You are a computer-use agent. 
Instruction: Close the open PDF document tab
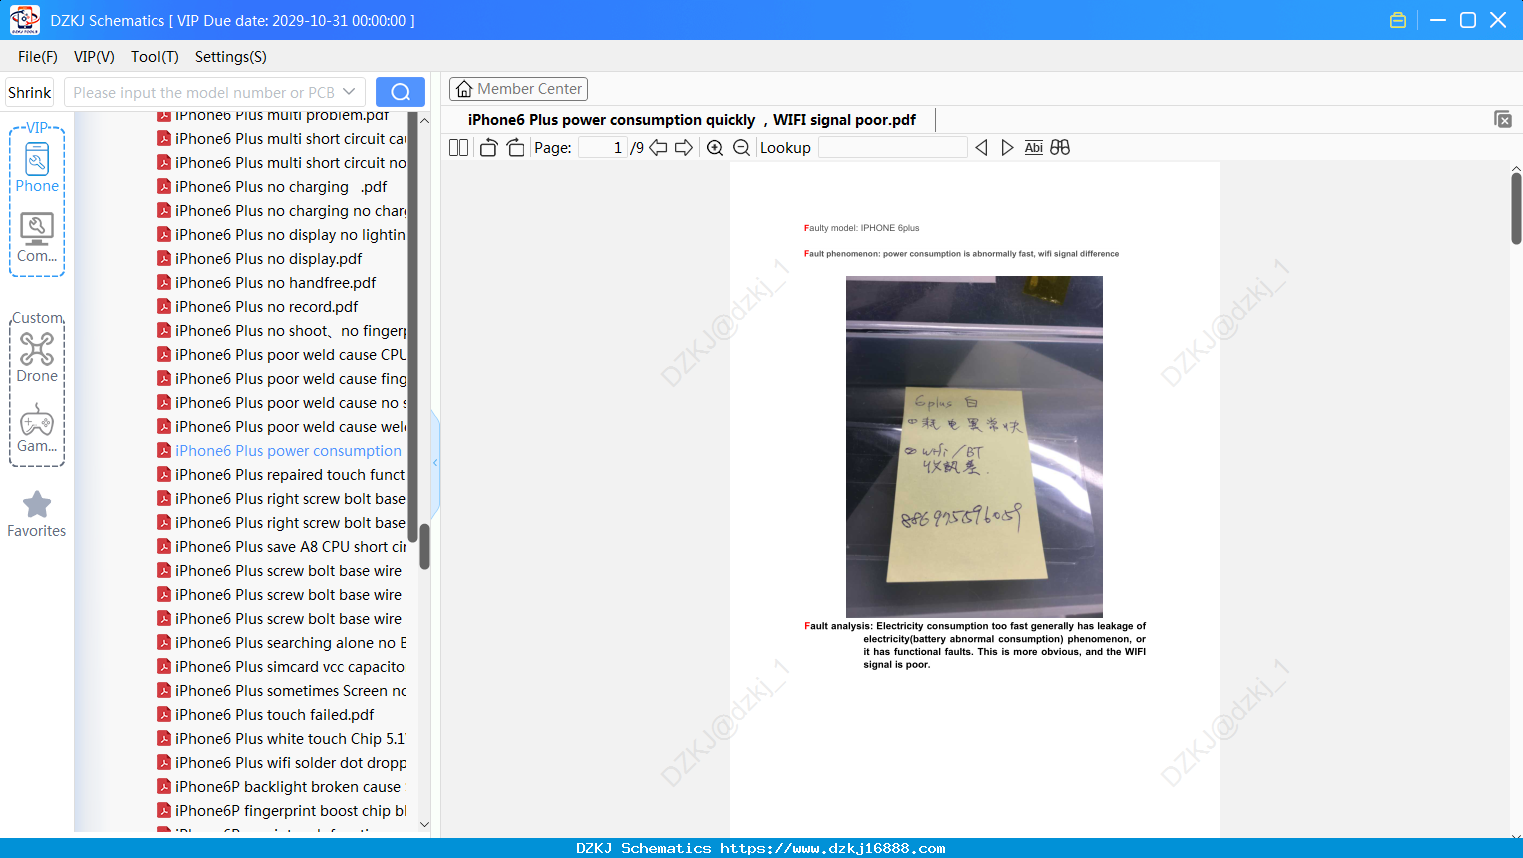1503,119
